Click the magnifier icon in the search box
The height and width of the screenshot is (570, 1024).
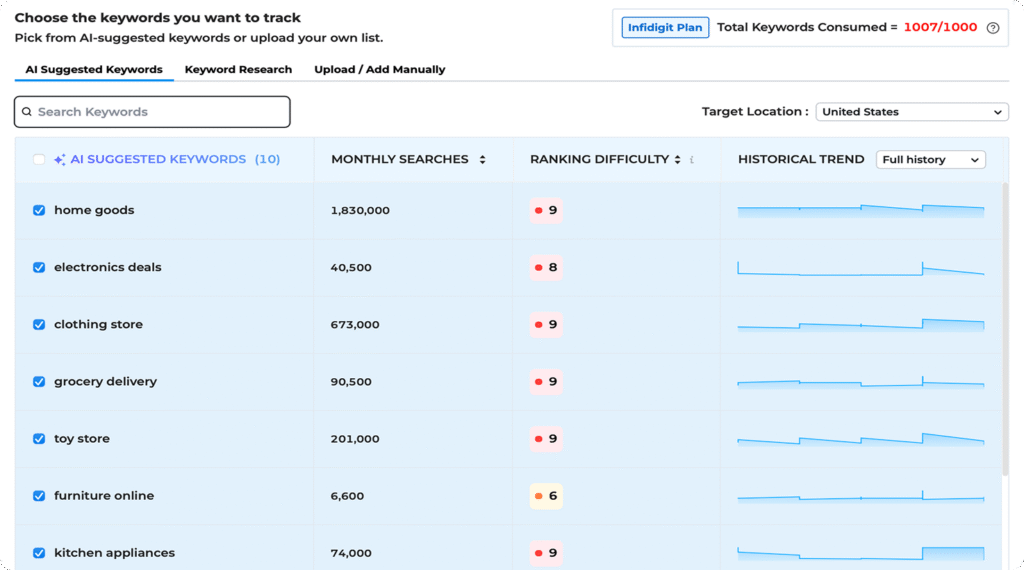(27, 112)
